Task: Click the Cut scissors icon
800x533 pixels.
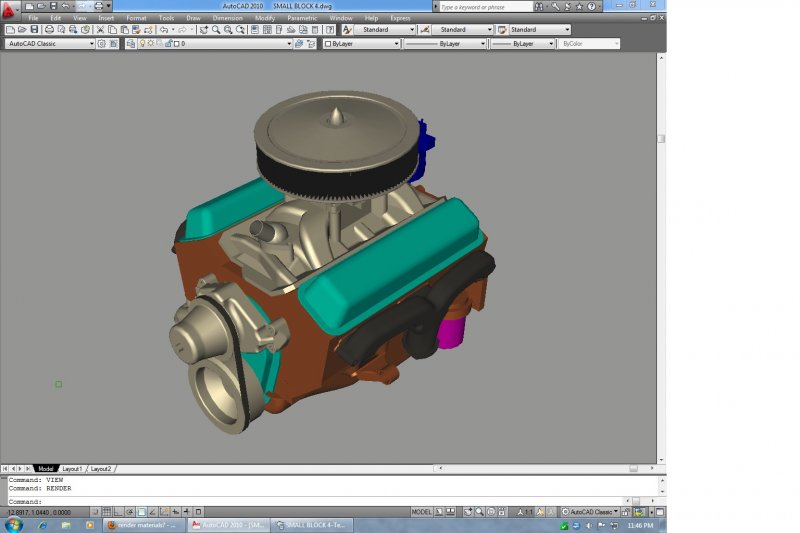Action: point(100,30)
